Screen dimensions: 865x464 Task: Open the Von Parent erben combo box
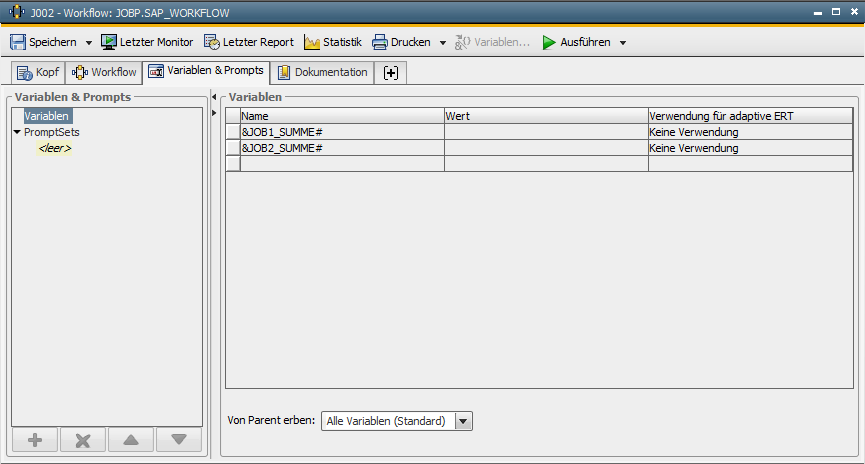click(462, 421)
